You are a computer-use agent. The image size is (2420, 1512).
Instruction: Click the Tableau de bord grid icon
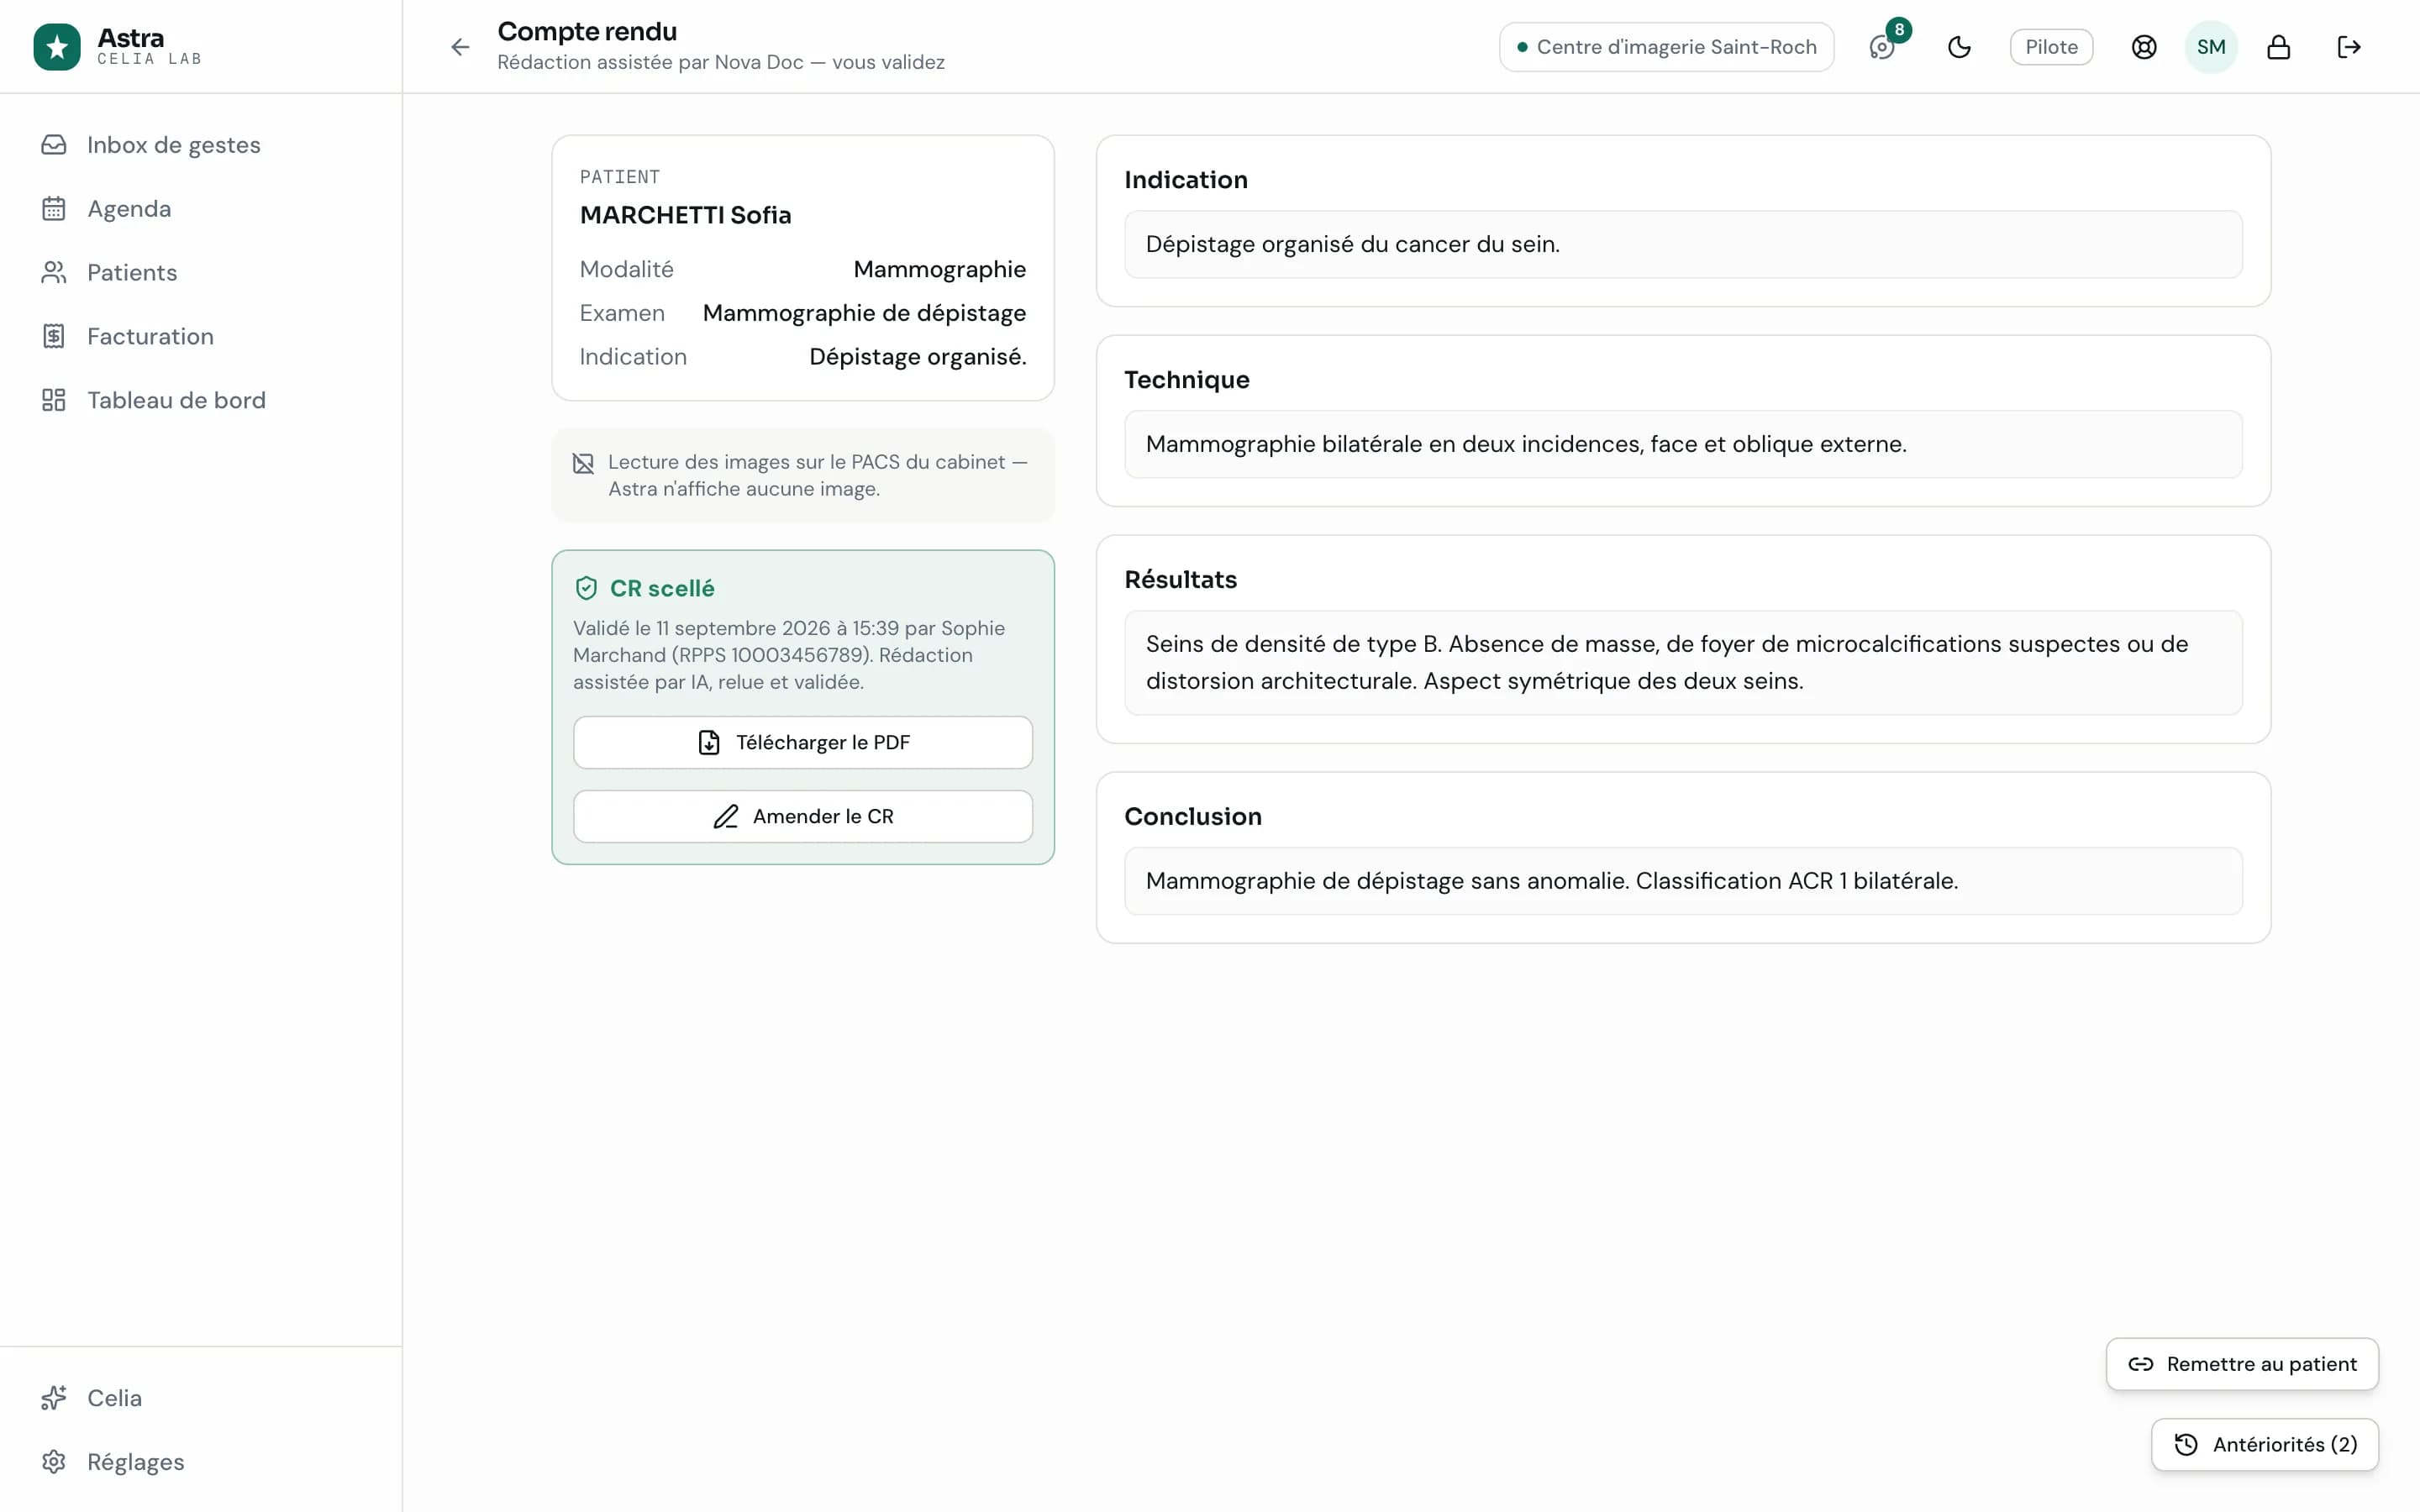pos(54,401)
